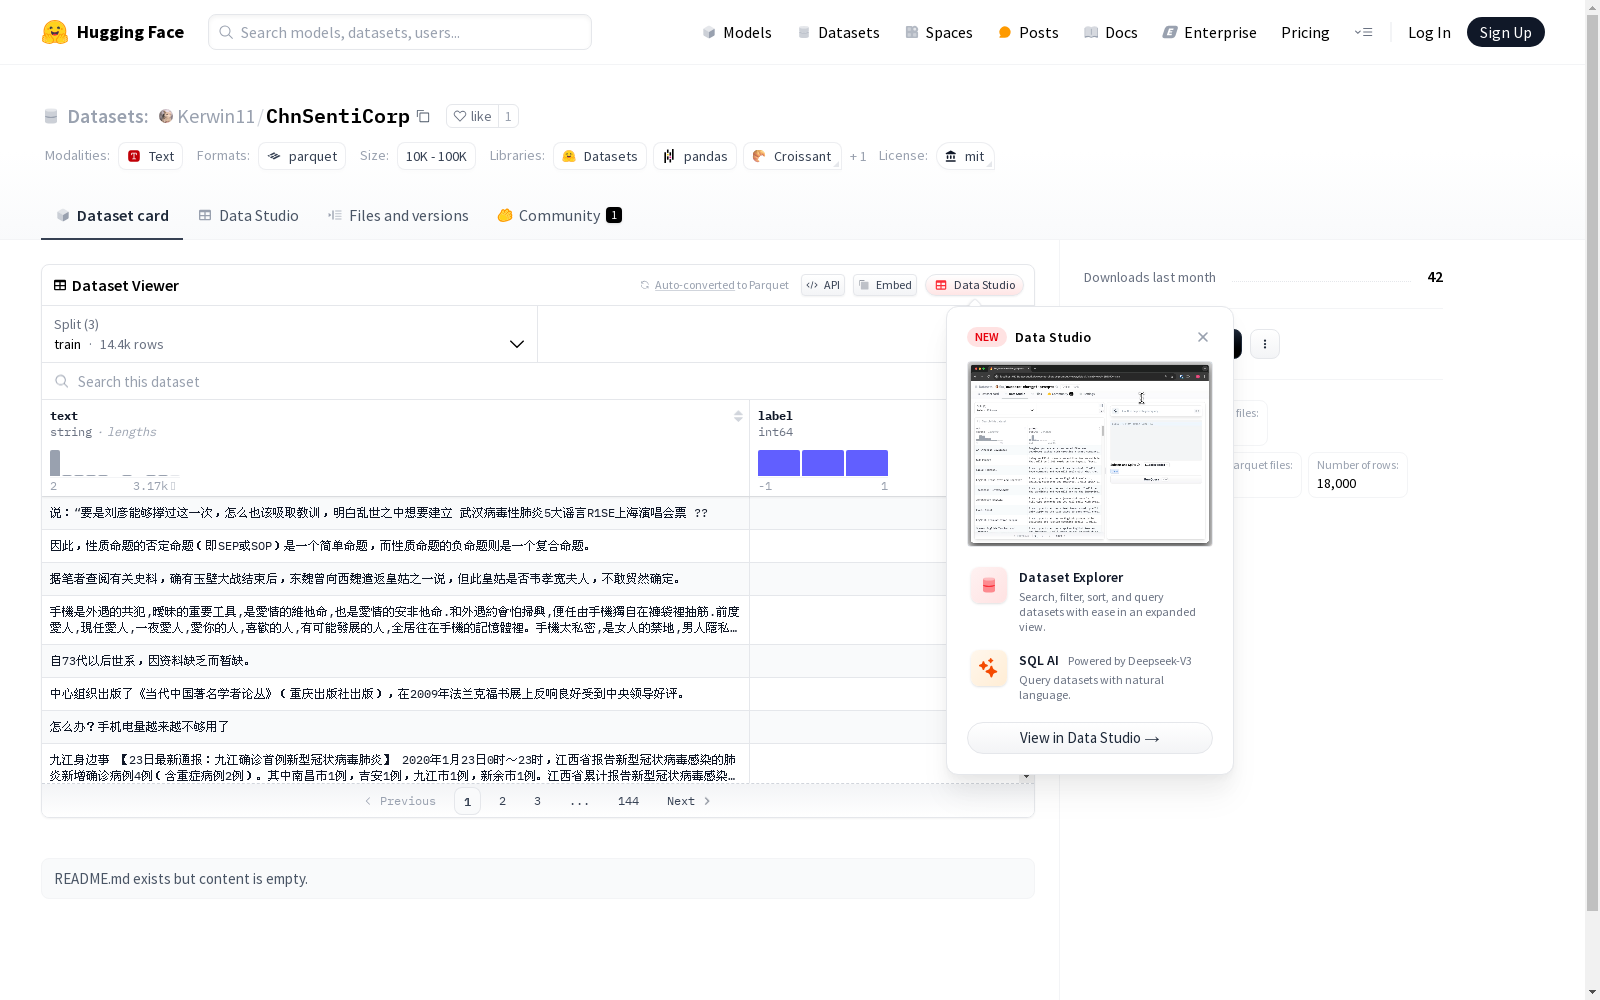Viewport: 1600px width, 1000px height.
Task: Open Docs
Action: click(1111, 32)
